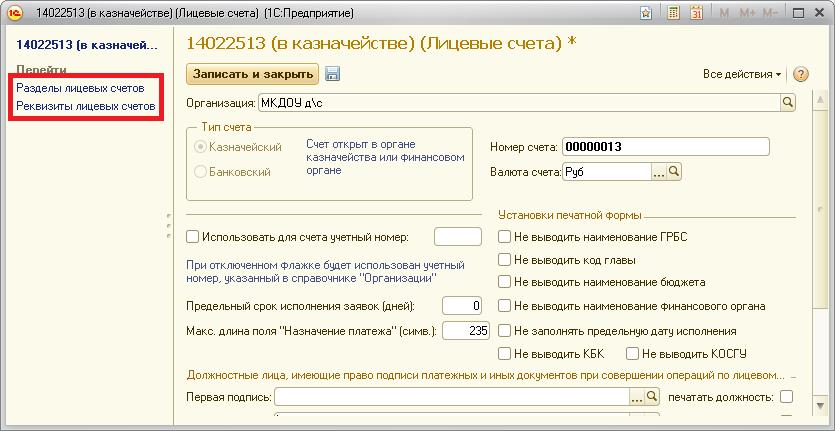
Task: Select the Казначейский radio button
Action: point(200,147)
